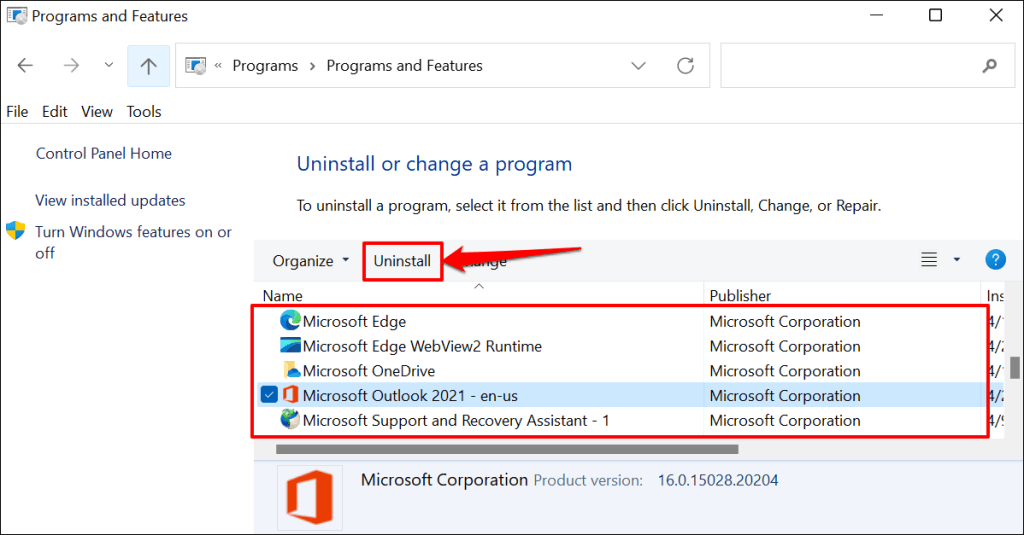Click the Microsoft Edge program icon
Image resolution: width=1024 pixels, height=535 pixels.
tap(290, 321)
